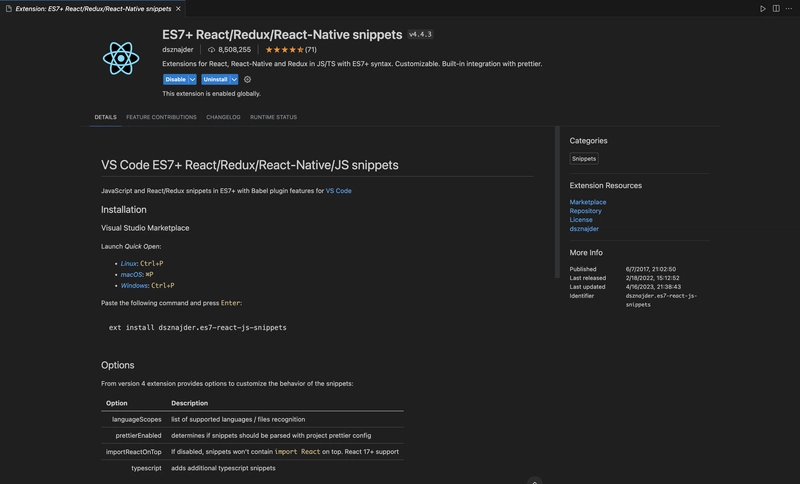The height and width of the screenshot is (484, 800).
Task: Click the 8,508,255 install count
Action: [234, 50]
